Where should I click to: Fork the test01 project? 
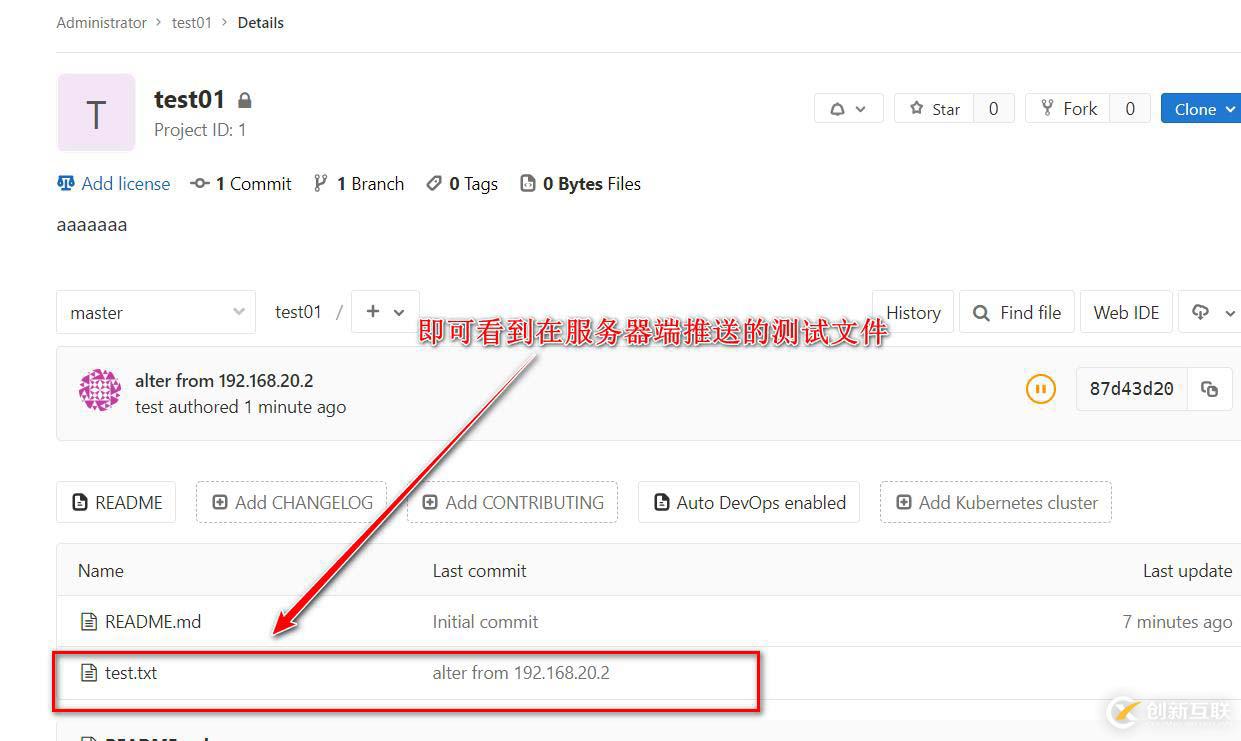[x=1068, y=109]
